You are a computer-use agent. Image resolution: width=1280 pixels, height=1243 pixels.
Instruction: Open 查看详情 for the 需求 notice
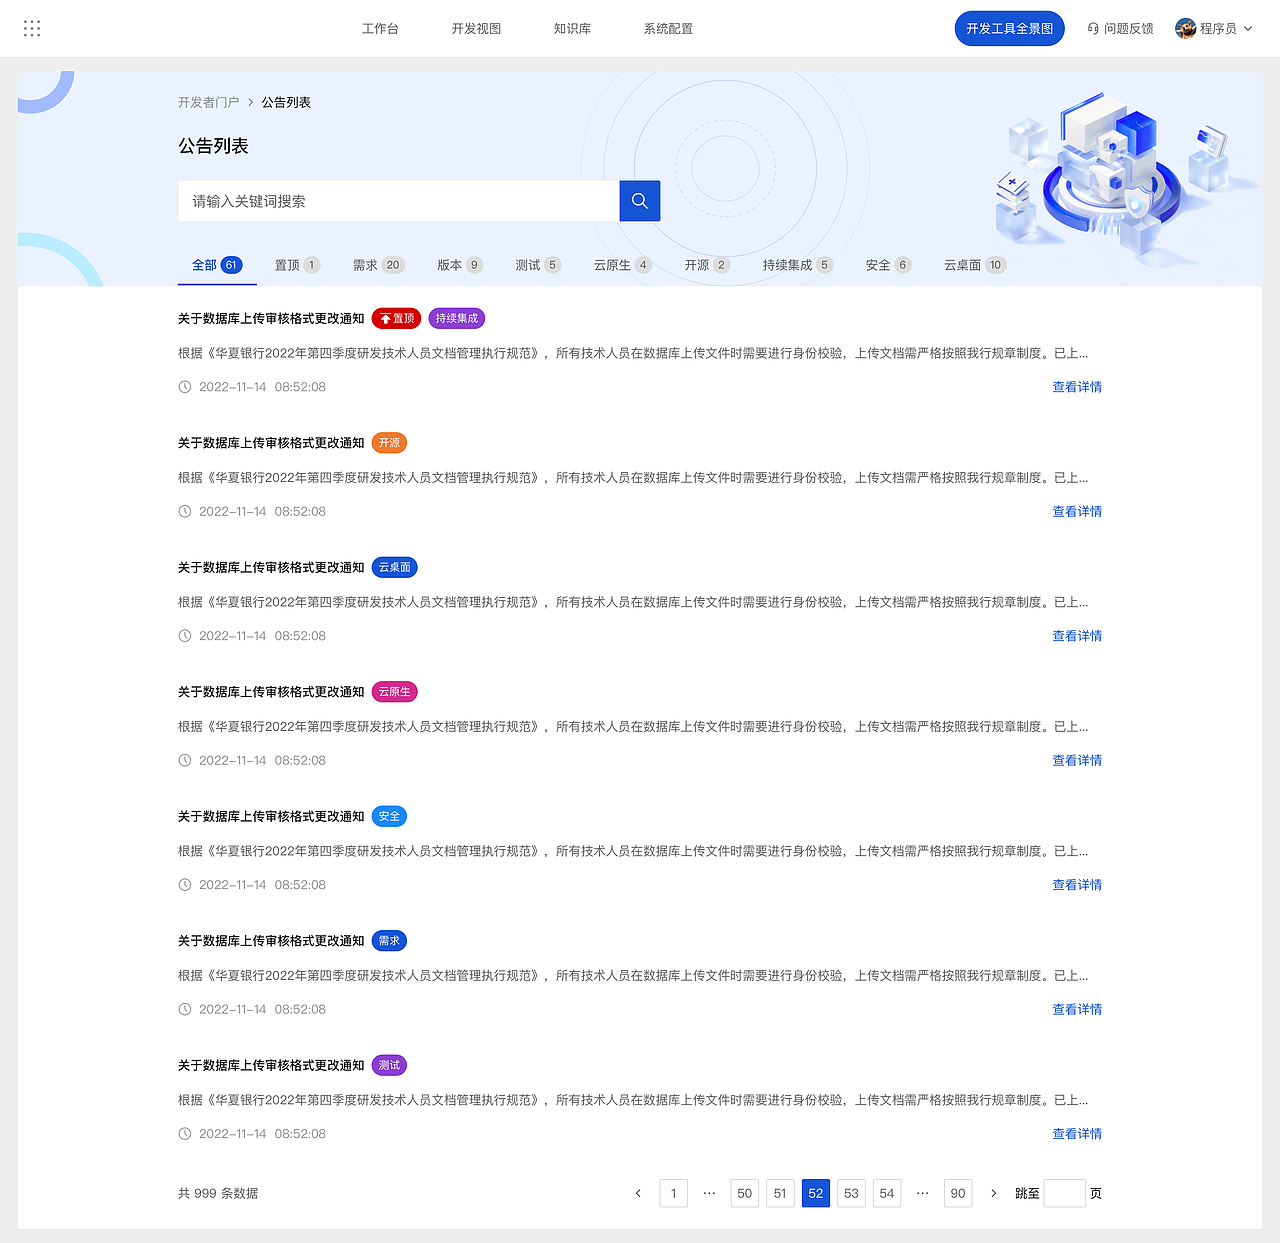pyautogui.click(x=1077, y=1010)
